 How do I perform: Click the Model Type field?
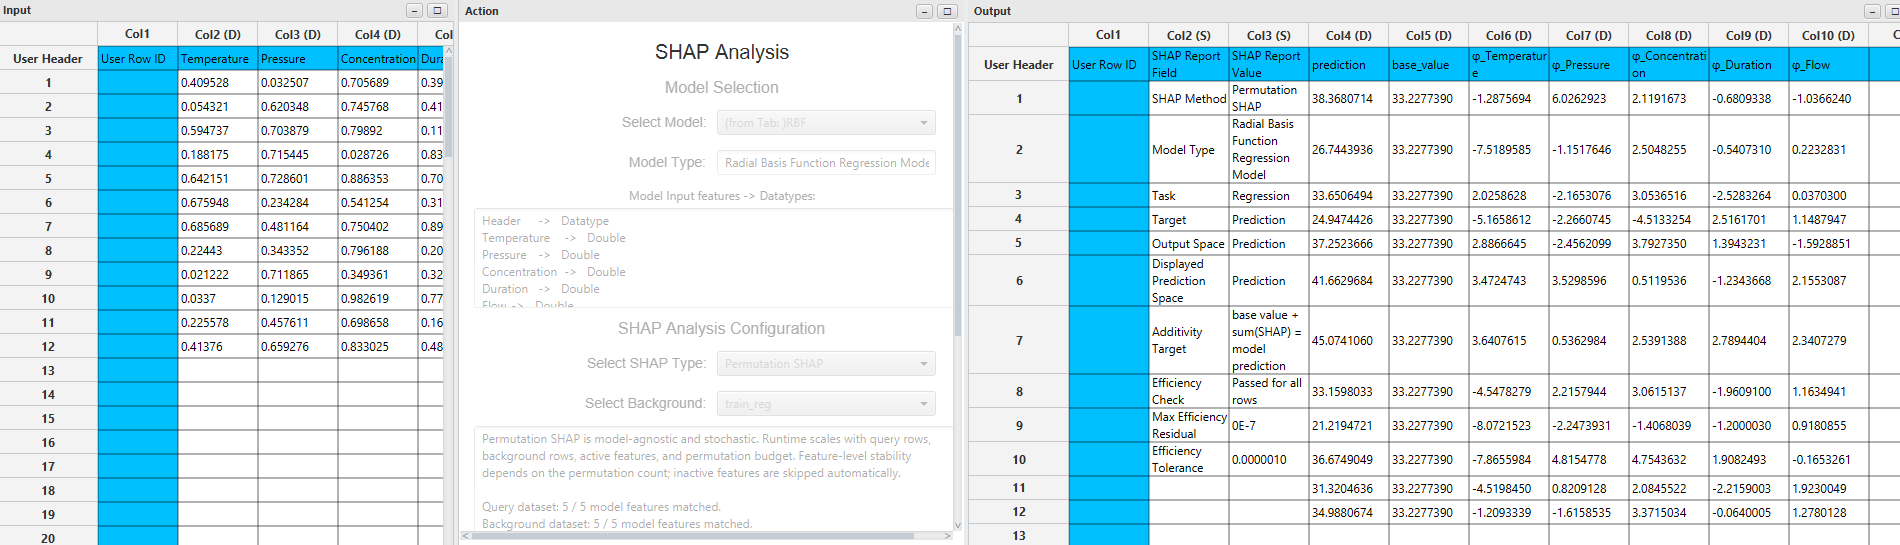click(826, 162)
